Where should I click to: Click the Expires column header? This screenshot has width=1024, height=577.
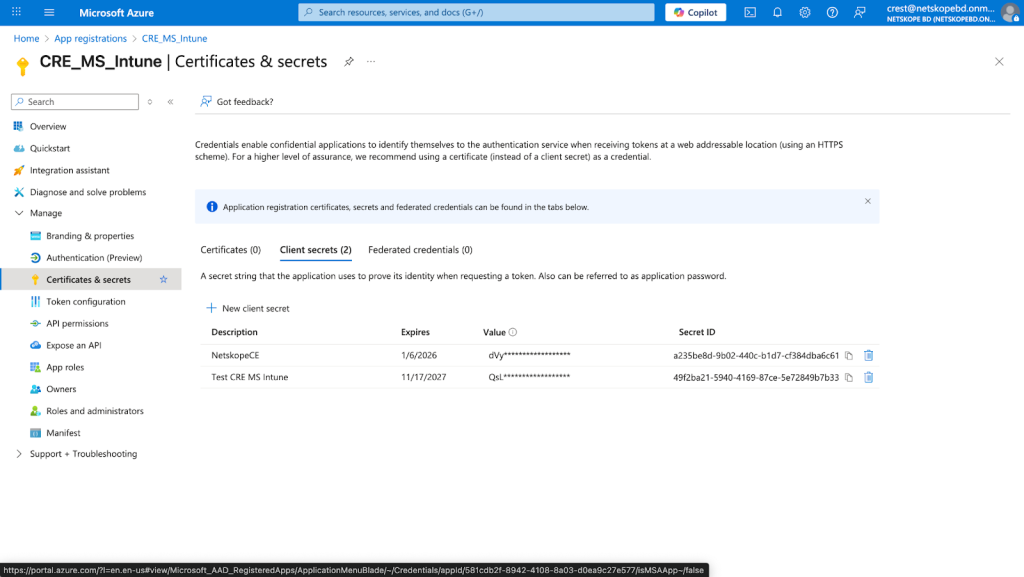(x=415, y=332)
